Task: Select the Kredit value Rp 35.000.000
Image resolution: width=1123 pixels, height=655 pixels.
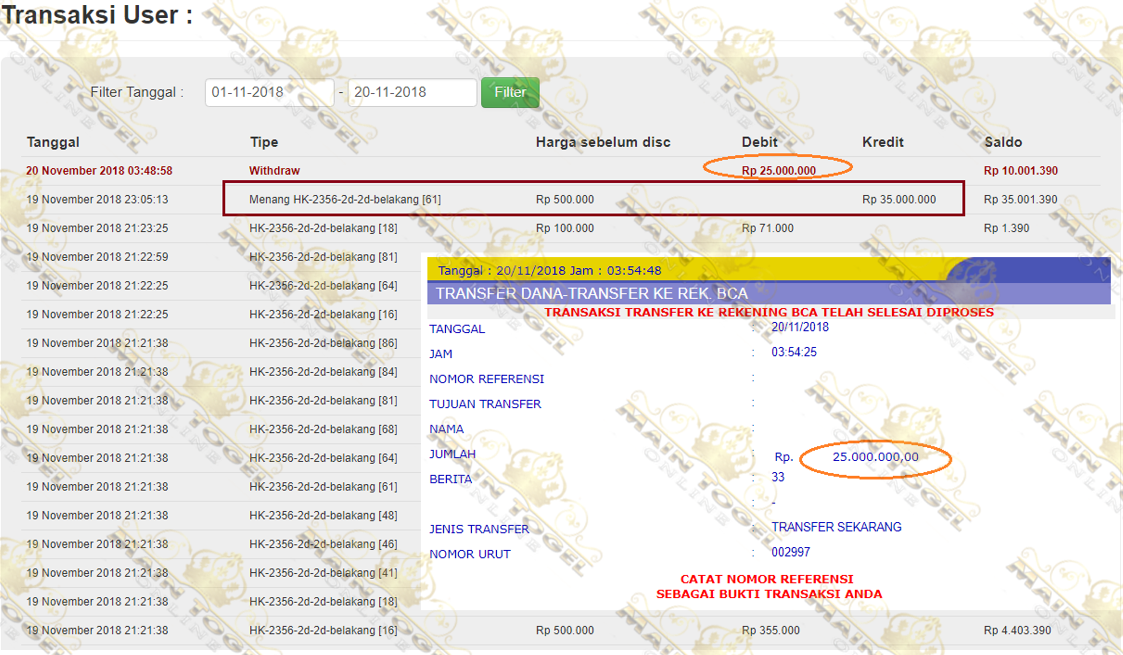Action: (899, 200)
